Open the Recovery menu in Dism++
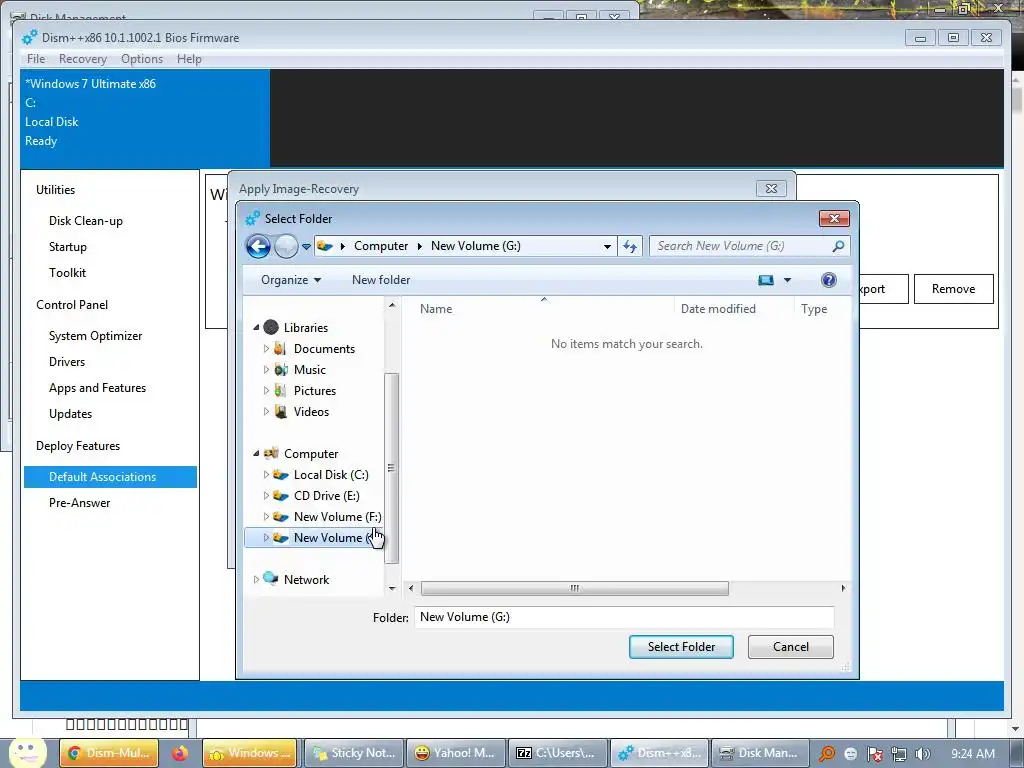This screenshot has width=1024, height=768. (x=82, y=59)
